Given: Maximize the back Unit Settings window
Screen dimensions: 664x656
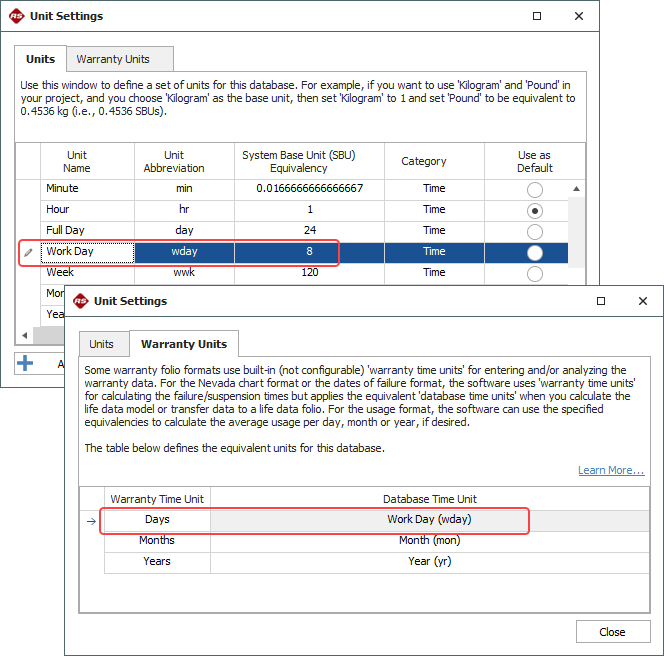Looking at the screenshot, I should (x=537, y=16).
